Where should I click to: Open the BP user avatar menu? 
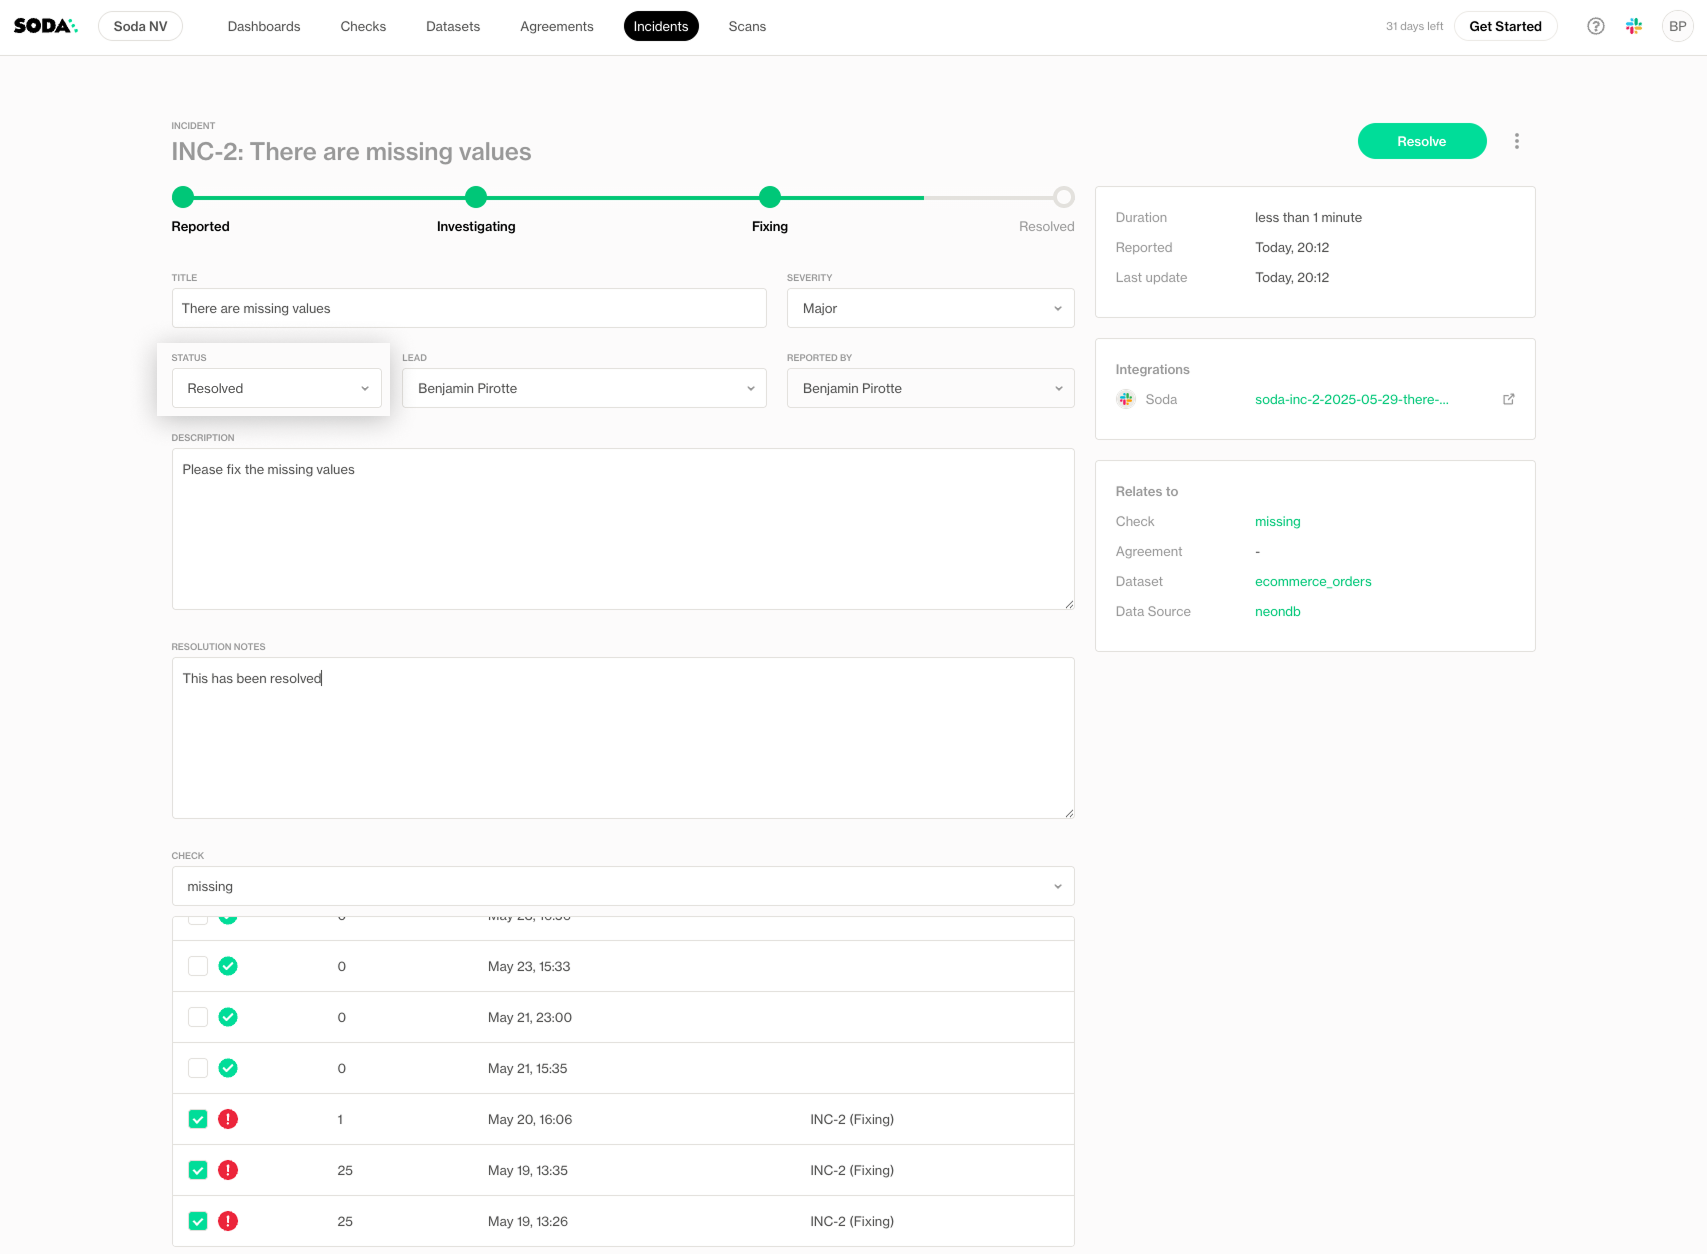(x=1677, y=27)
